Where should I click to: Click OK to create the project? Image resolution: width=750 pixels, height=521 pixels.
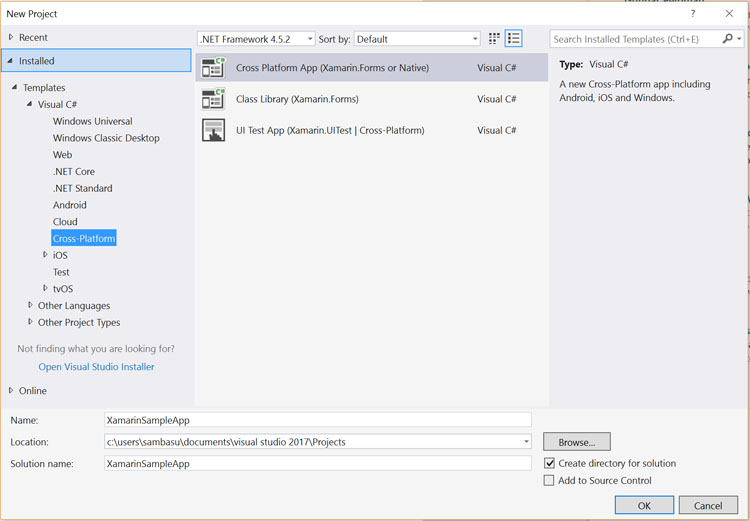644,505
